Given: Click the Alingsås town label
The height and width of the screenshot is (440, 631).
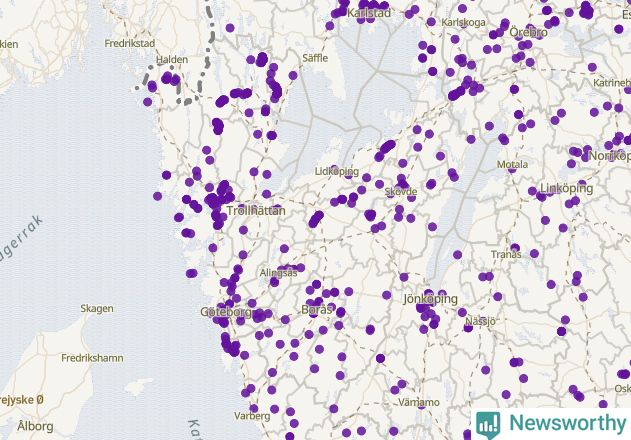Looking at the screenshot, I should (x=278, y=273).
